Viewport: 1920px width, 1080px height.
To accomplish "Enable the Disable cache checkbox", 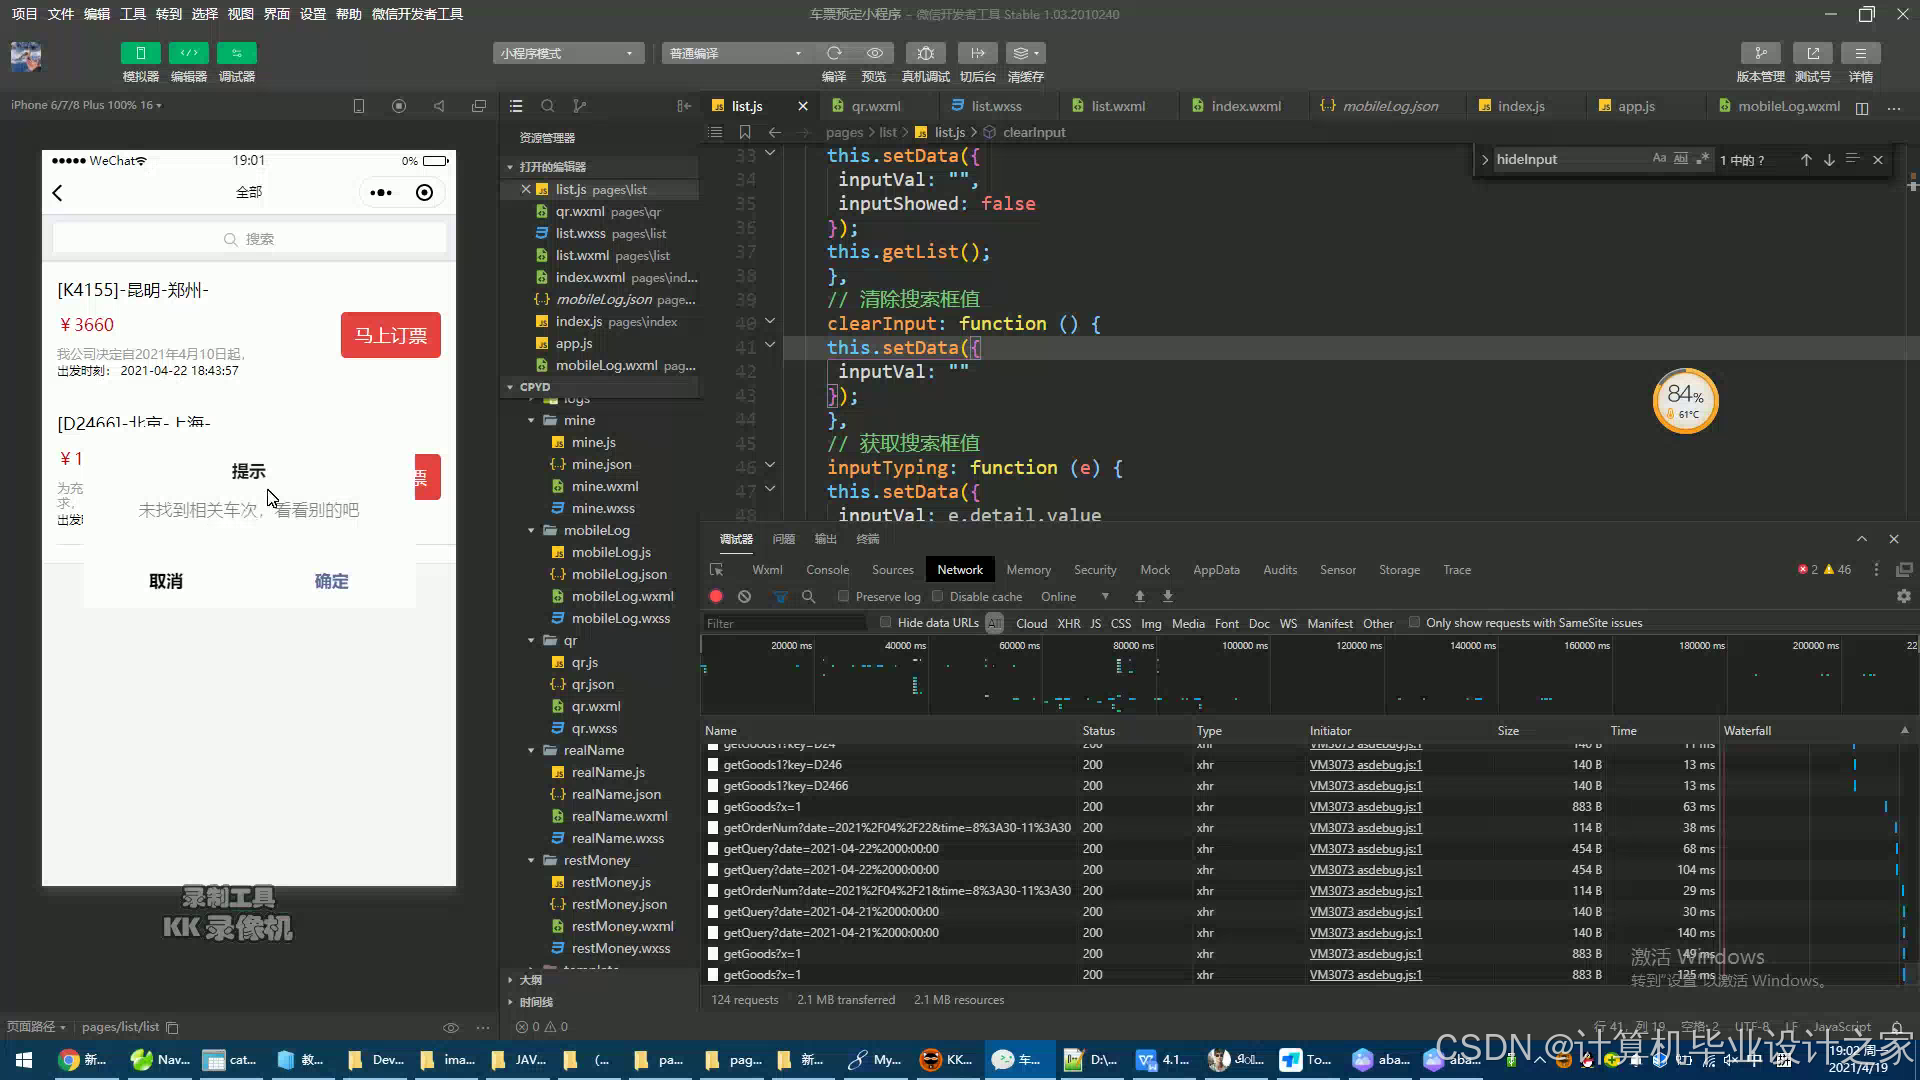I will pyautogui.click(x=937, y=597).
